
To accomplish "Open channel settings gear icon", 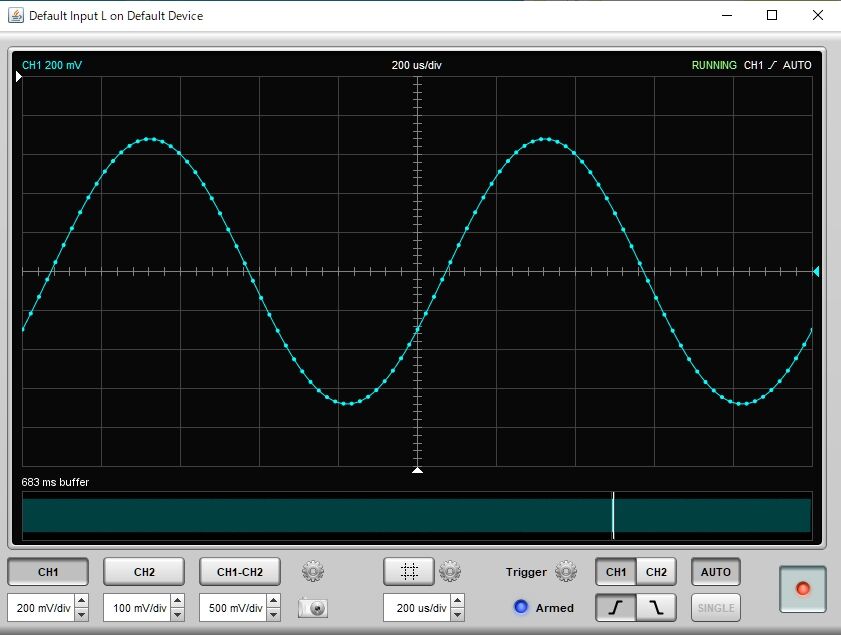I will point(313,571).
